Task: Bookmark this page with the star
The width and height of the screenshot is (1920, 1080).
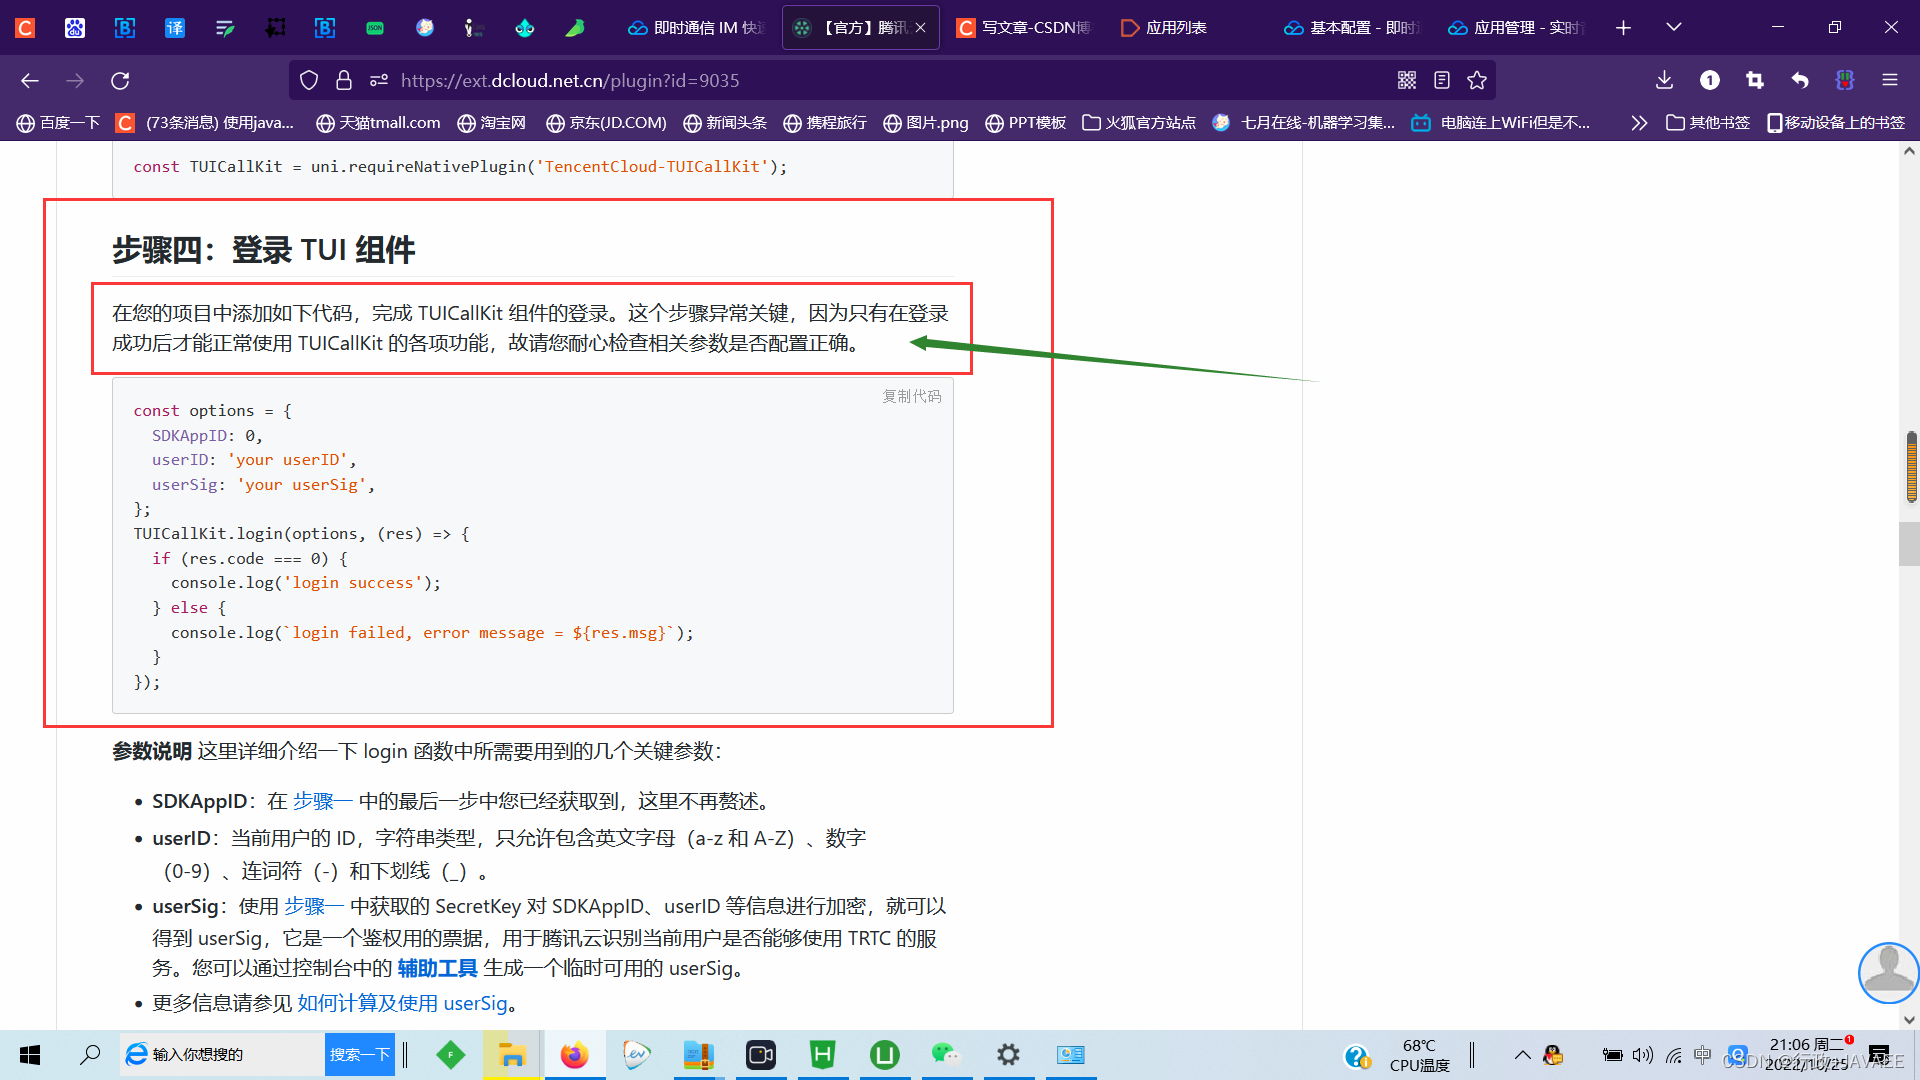Action: click(x=1477, y=80)
